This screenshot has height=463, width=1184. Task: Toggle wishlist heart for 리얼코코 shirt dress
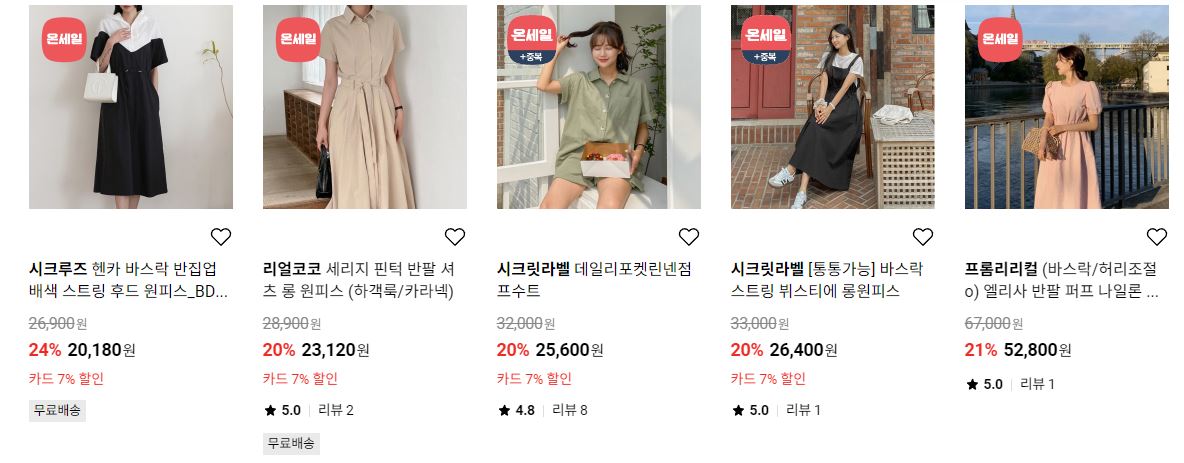tap(455, 236)
